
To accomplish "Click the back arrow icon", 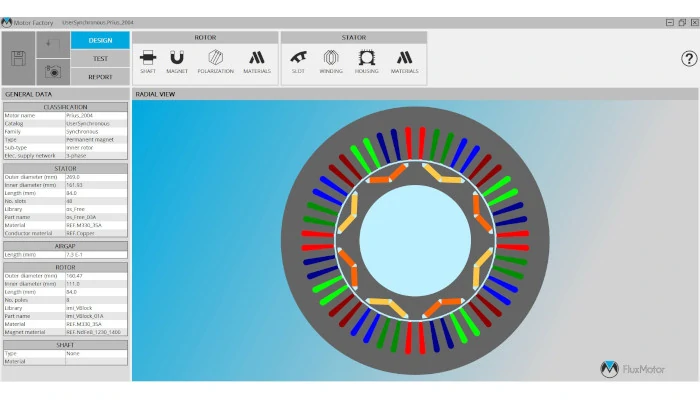I will pyautogui.click(x=53, y=44).
